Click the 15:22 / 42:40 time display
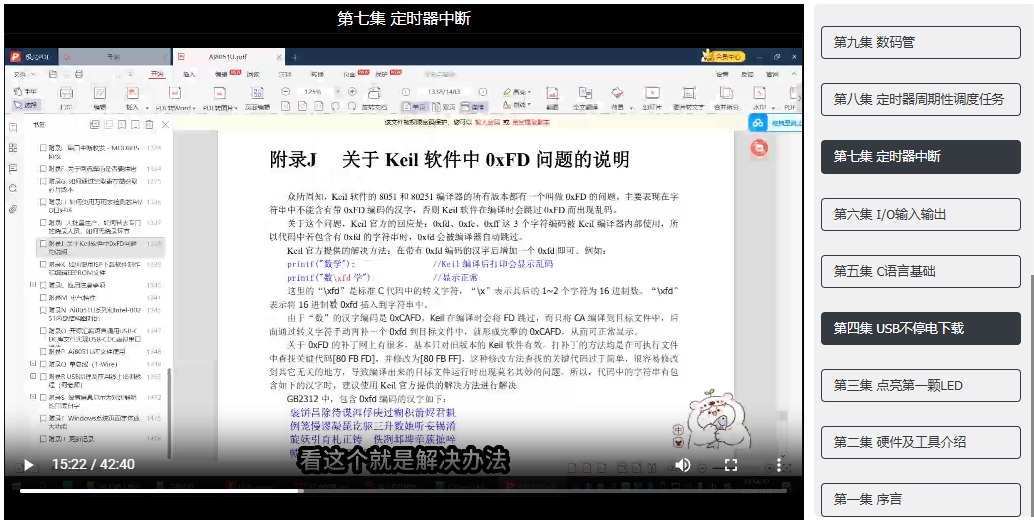Screen dimensions: 1034x520 [x=94, y=465]
